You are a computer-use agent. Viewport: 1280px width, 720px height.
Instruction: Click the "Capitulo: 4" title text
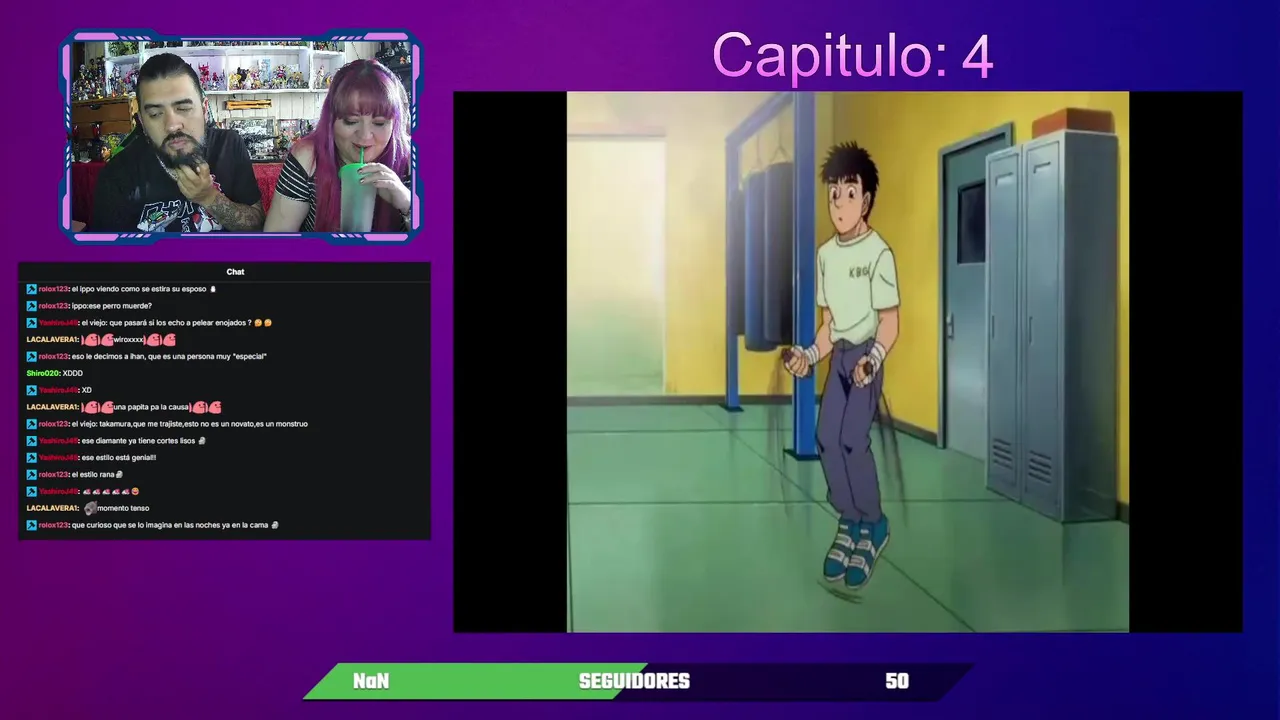[x=852, y=55]
